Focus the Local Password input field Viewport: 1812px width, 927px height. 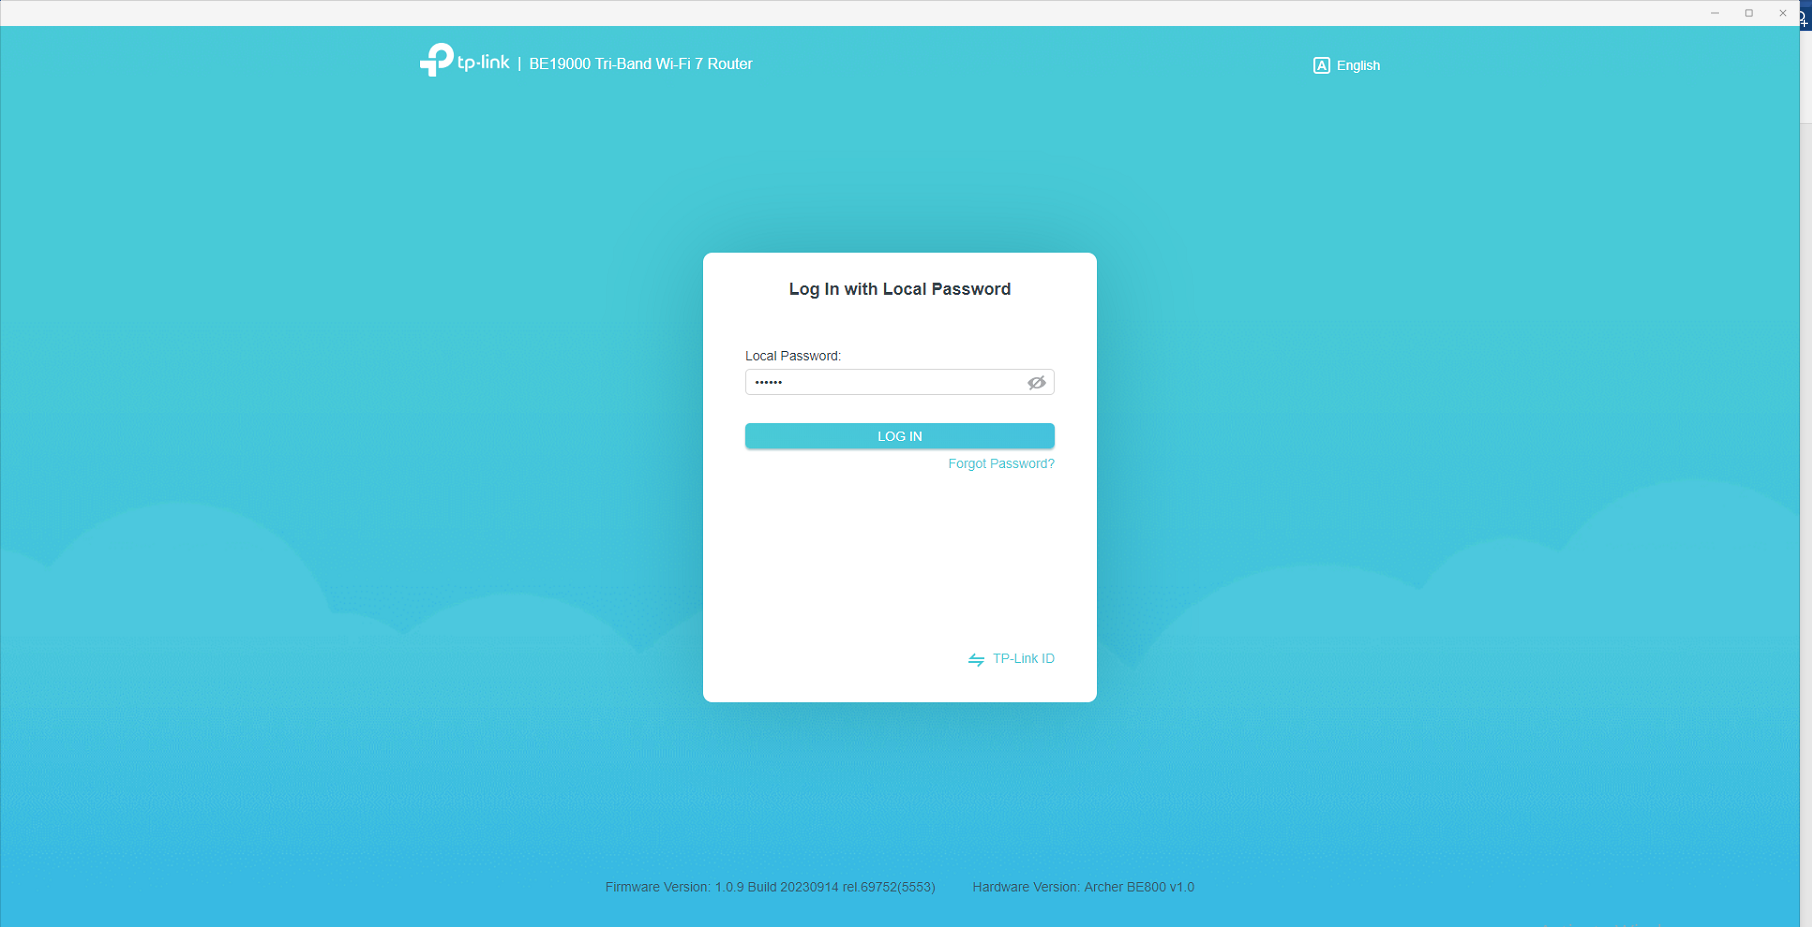[899, 382]
